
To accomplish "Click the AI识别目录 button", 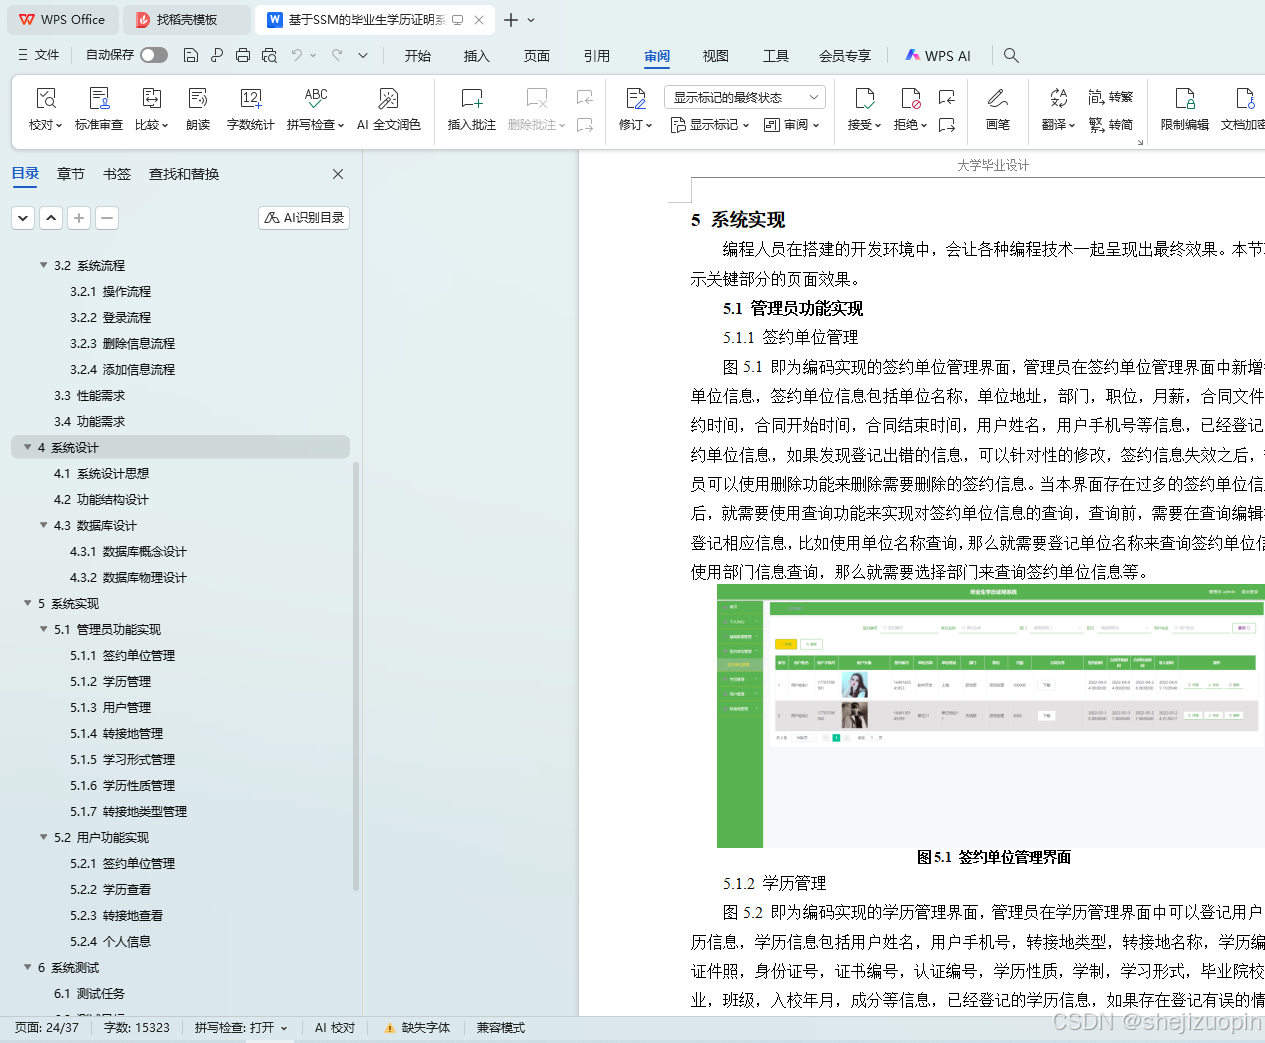I will [x=303, y=217].
